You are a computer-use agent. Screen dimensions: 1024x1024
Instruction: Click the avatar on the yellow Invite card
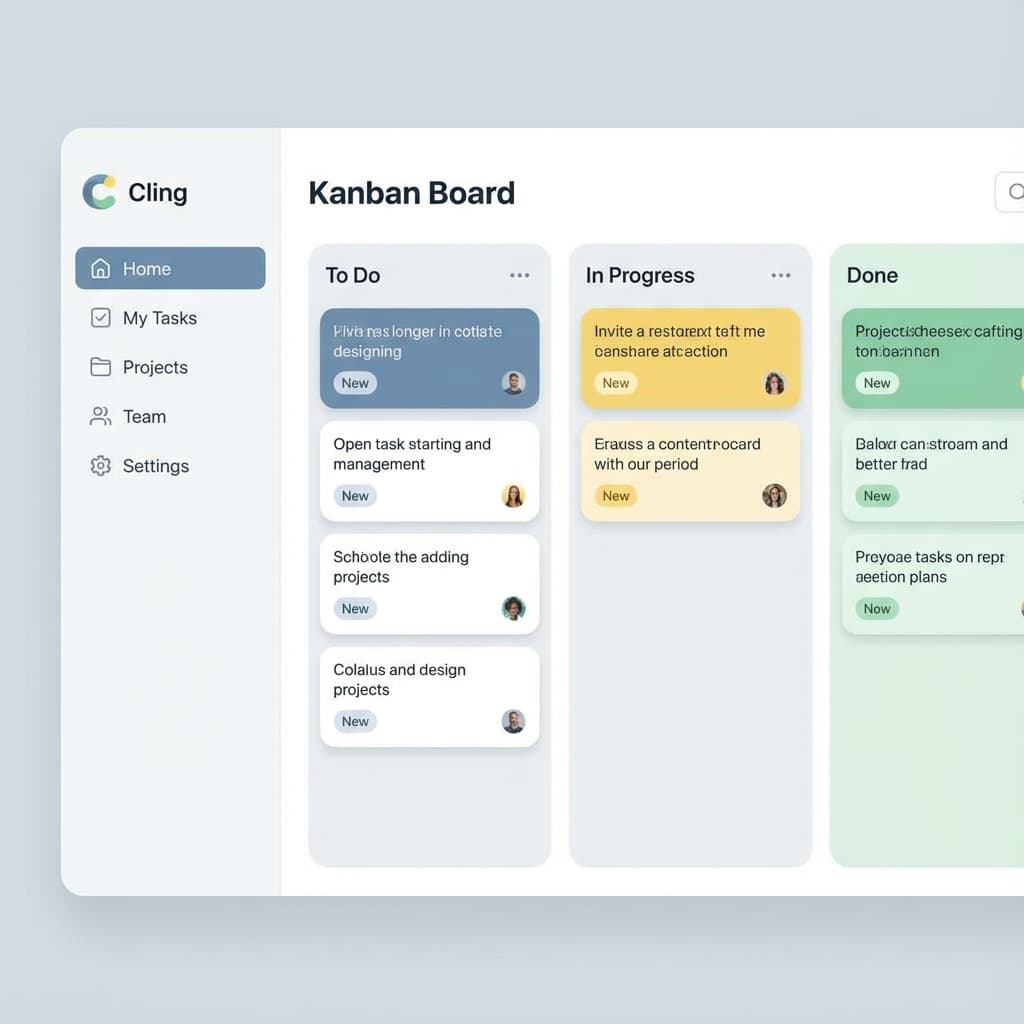point(774,383)
